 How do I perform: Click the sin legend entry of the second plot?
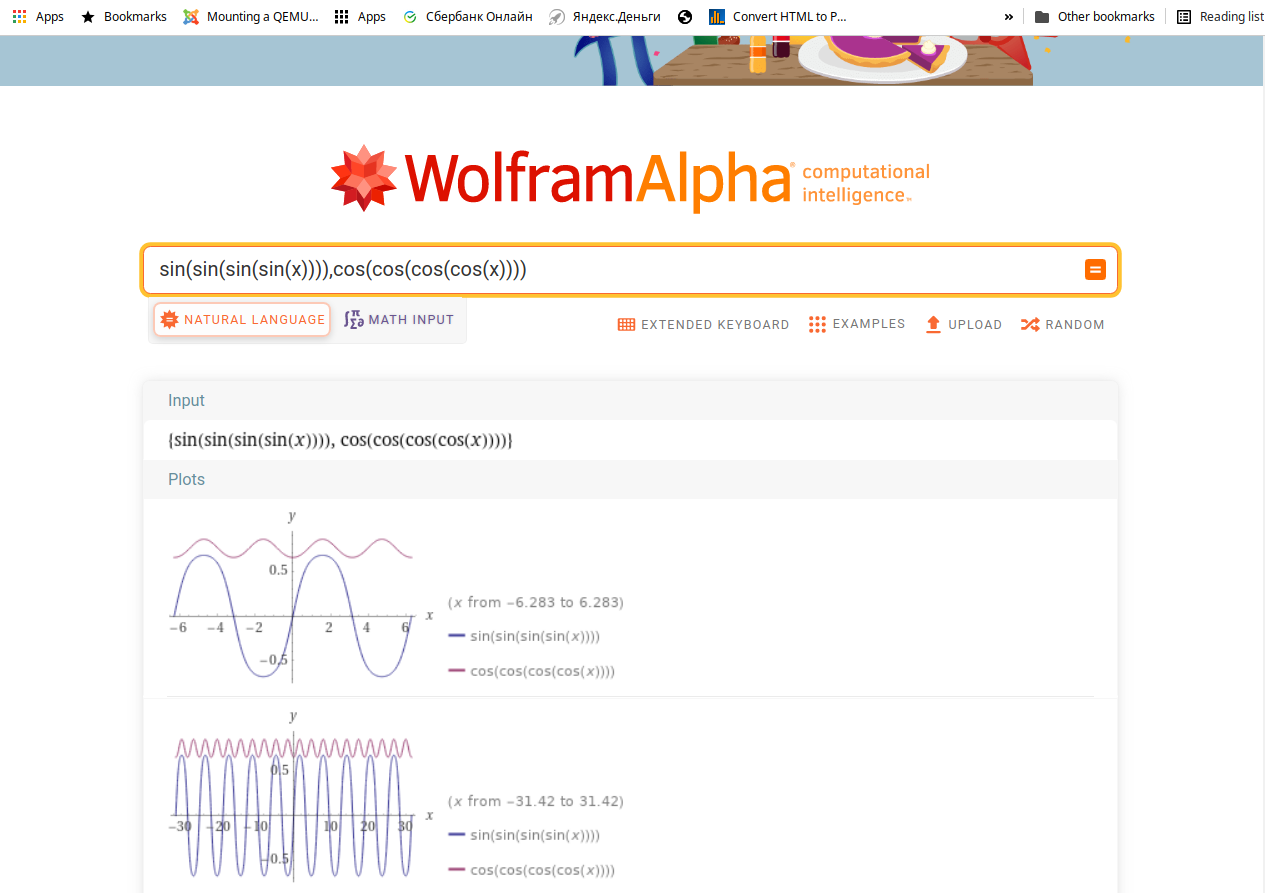525,835
